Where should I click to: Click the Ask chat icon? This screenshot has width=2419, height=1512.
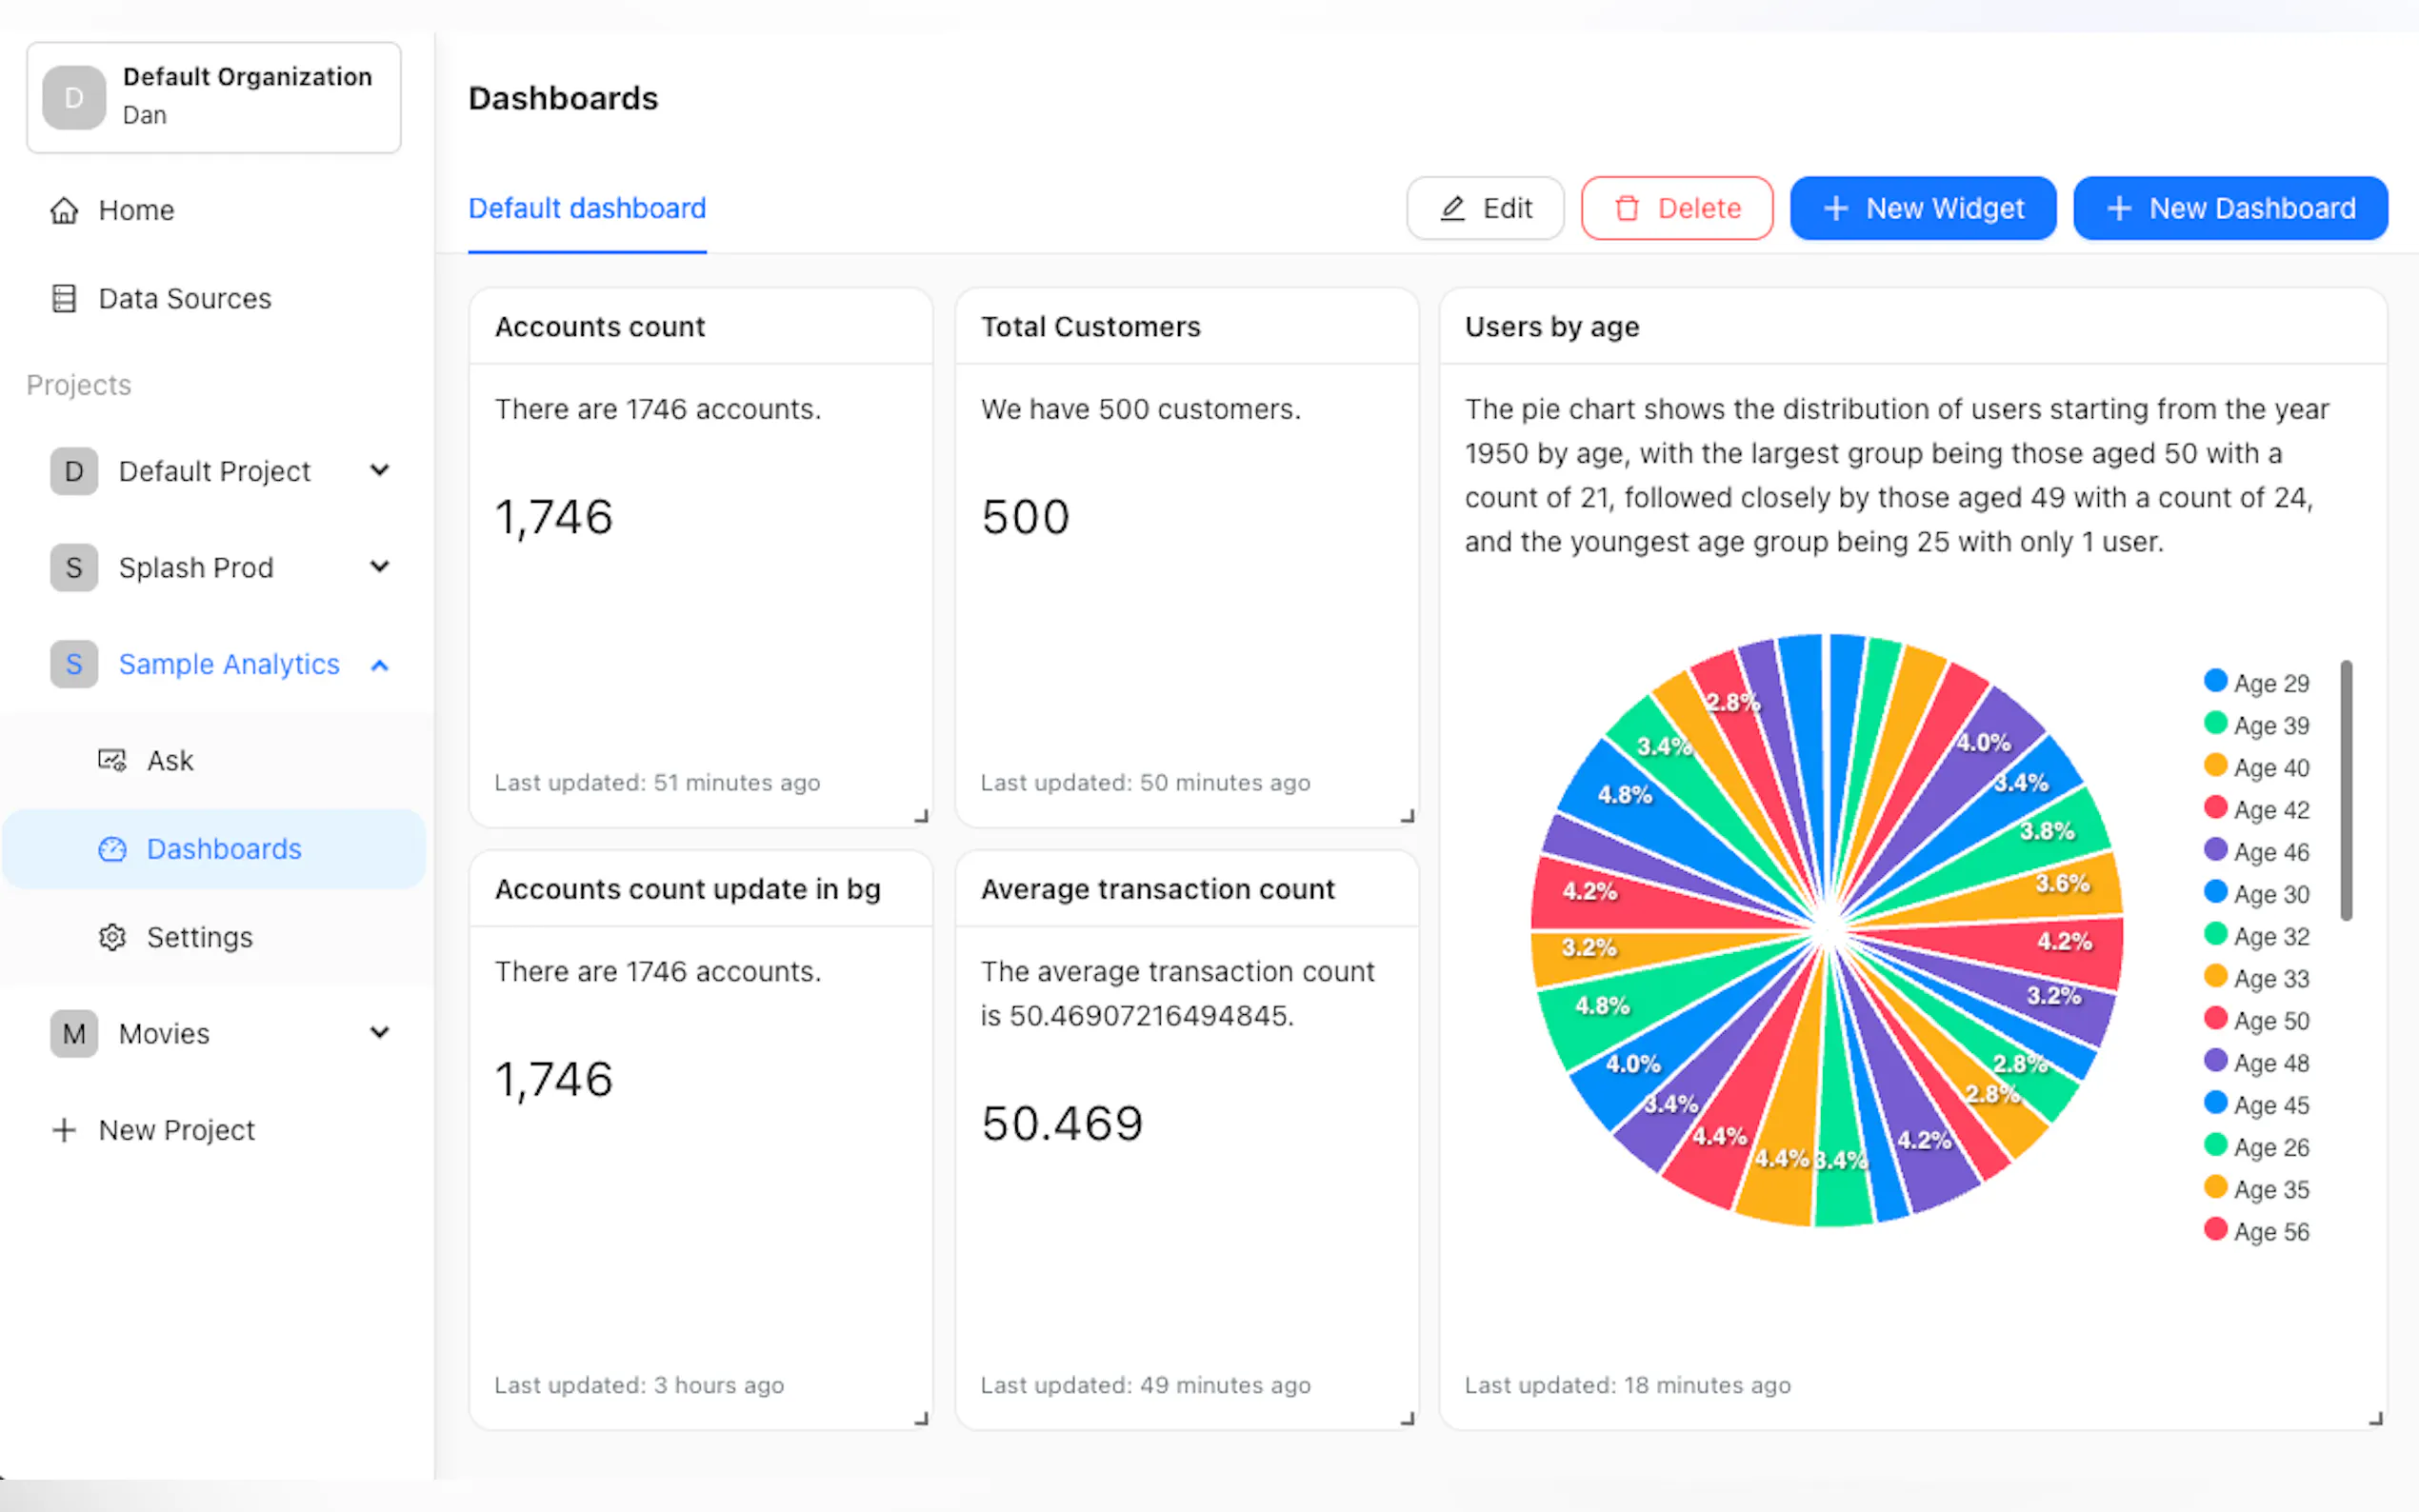[x=112, y=760]
